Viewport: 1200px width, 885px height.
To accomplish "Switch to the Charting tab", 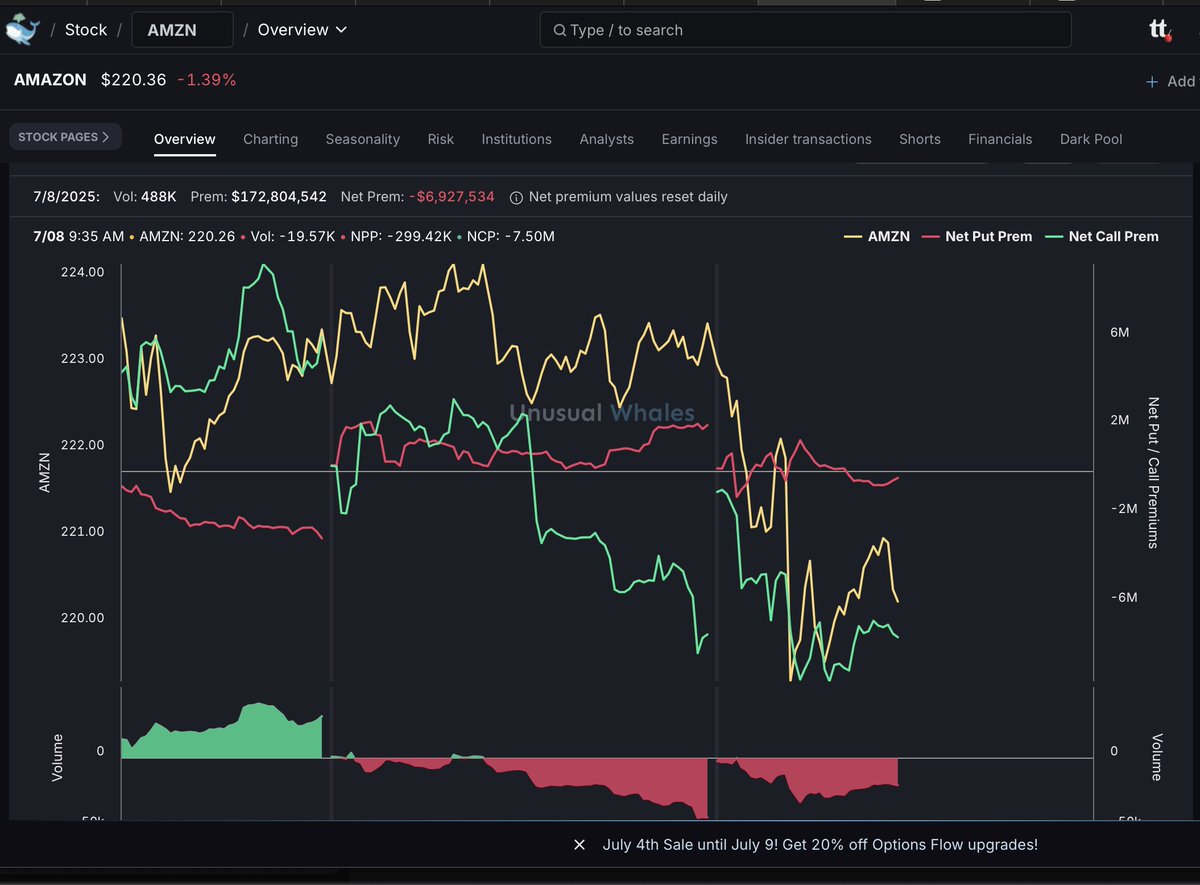I will pos(271,139).
